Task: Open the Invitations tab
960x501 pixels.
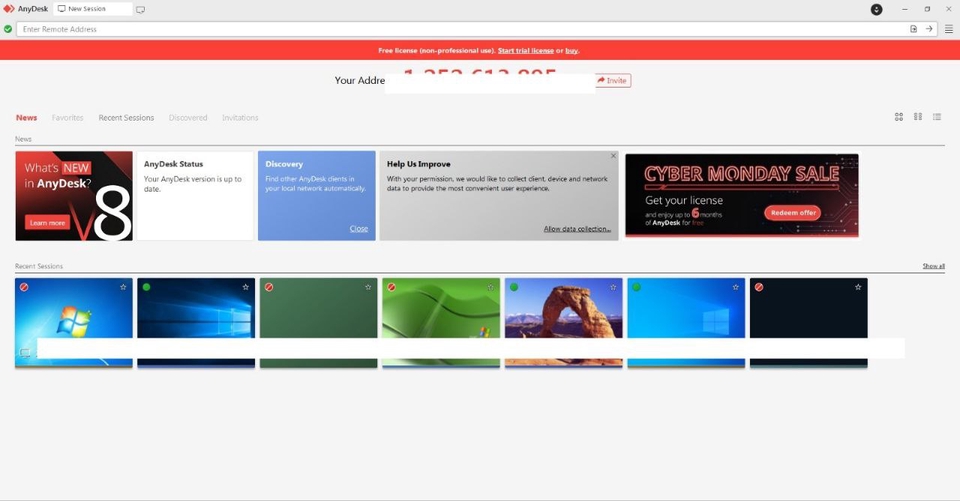Action: (x=240, y=118)
